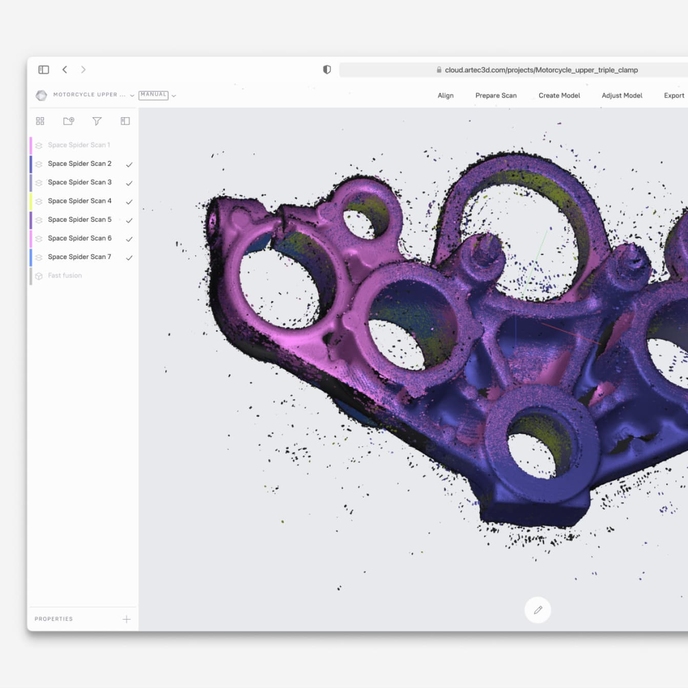Click the layer icon of Scan 6

click(x=39, y=239)
